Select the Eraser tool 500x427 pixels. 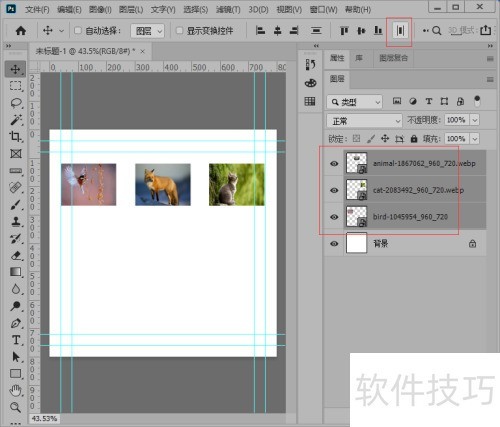click(16, 256)
